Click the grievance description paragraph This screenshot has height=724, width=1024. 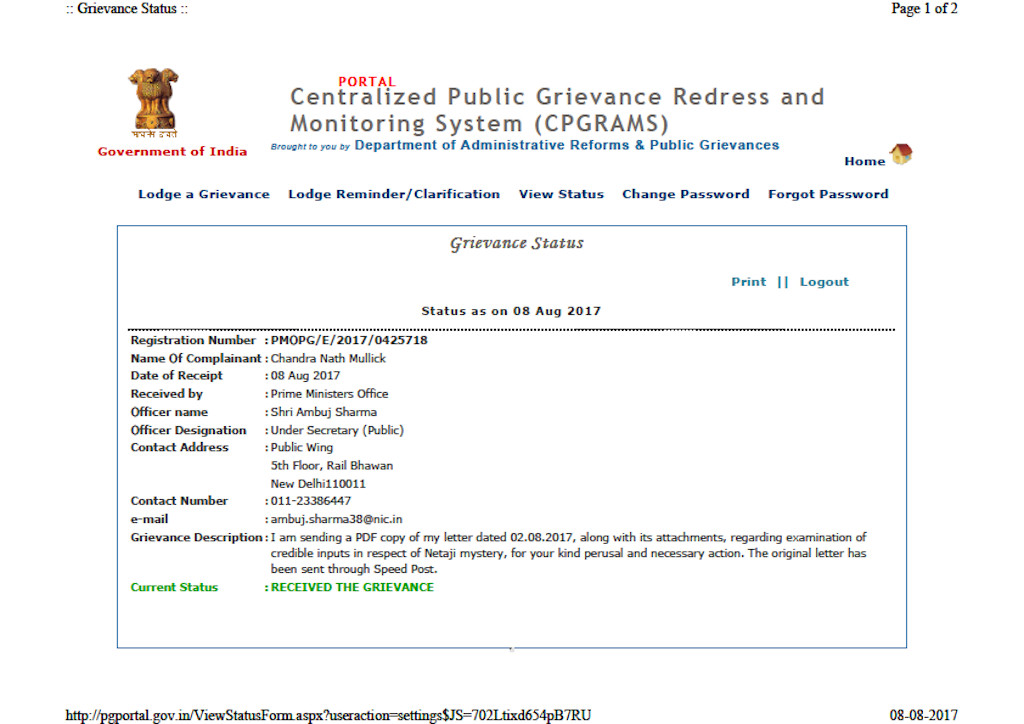tap(569, 553)
